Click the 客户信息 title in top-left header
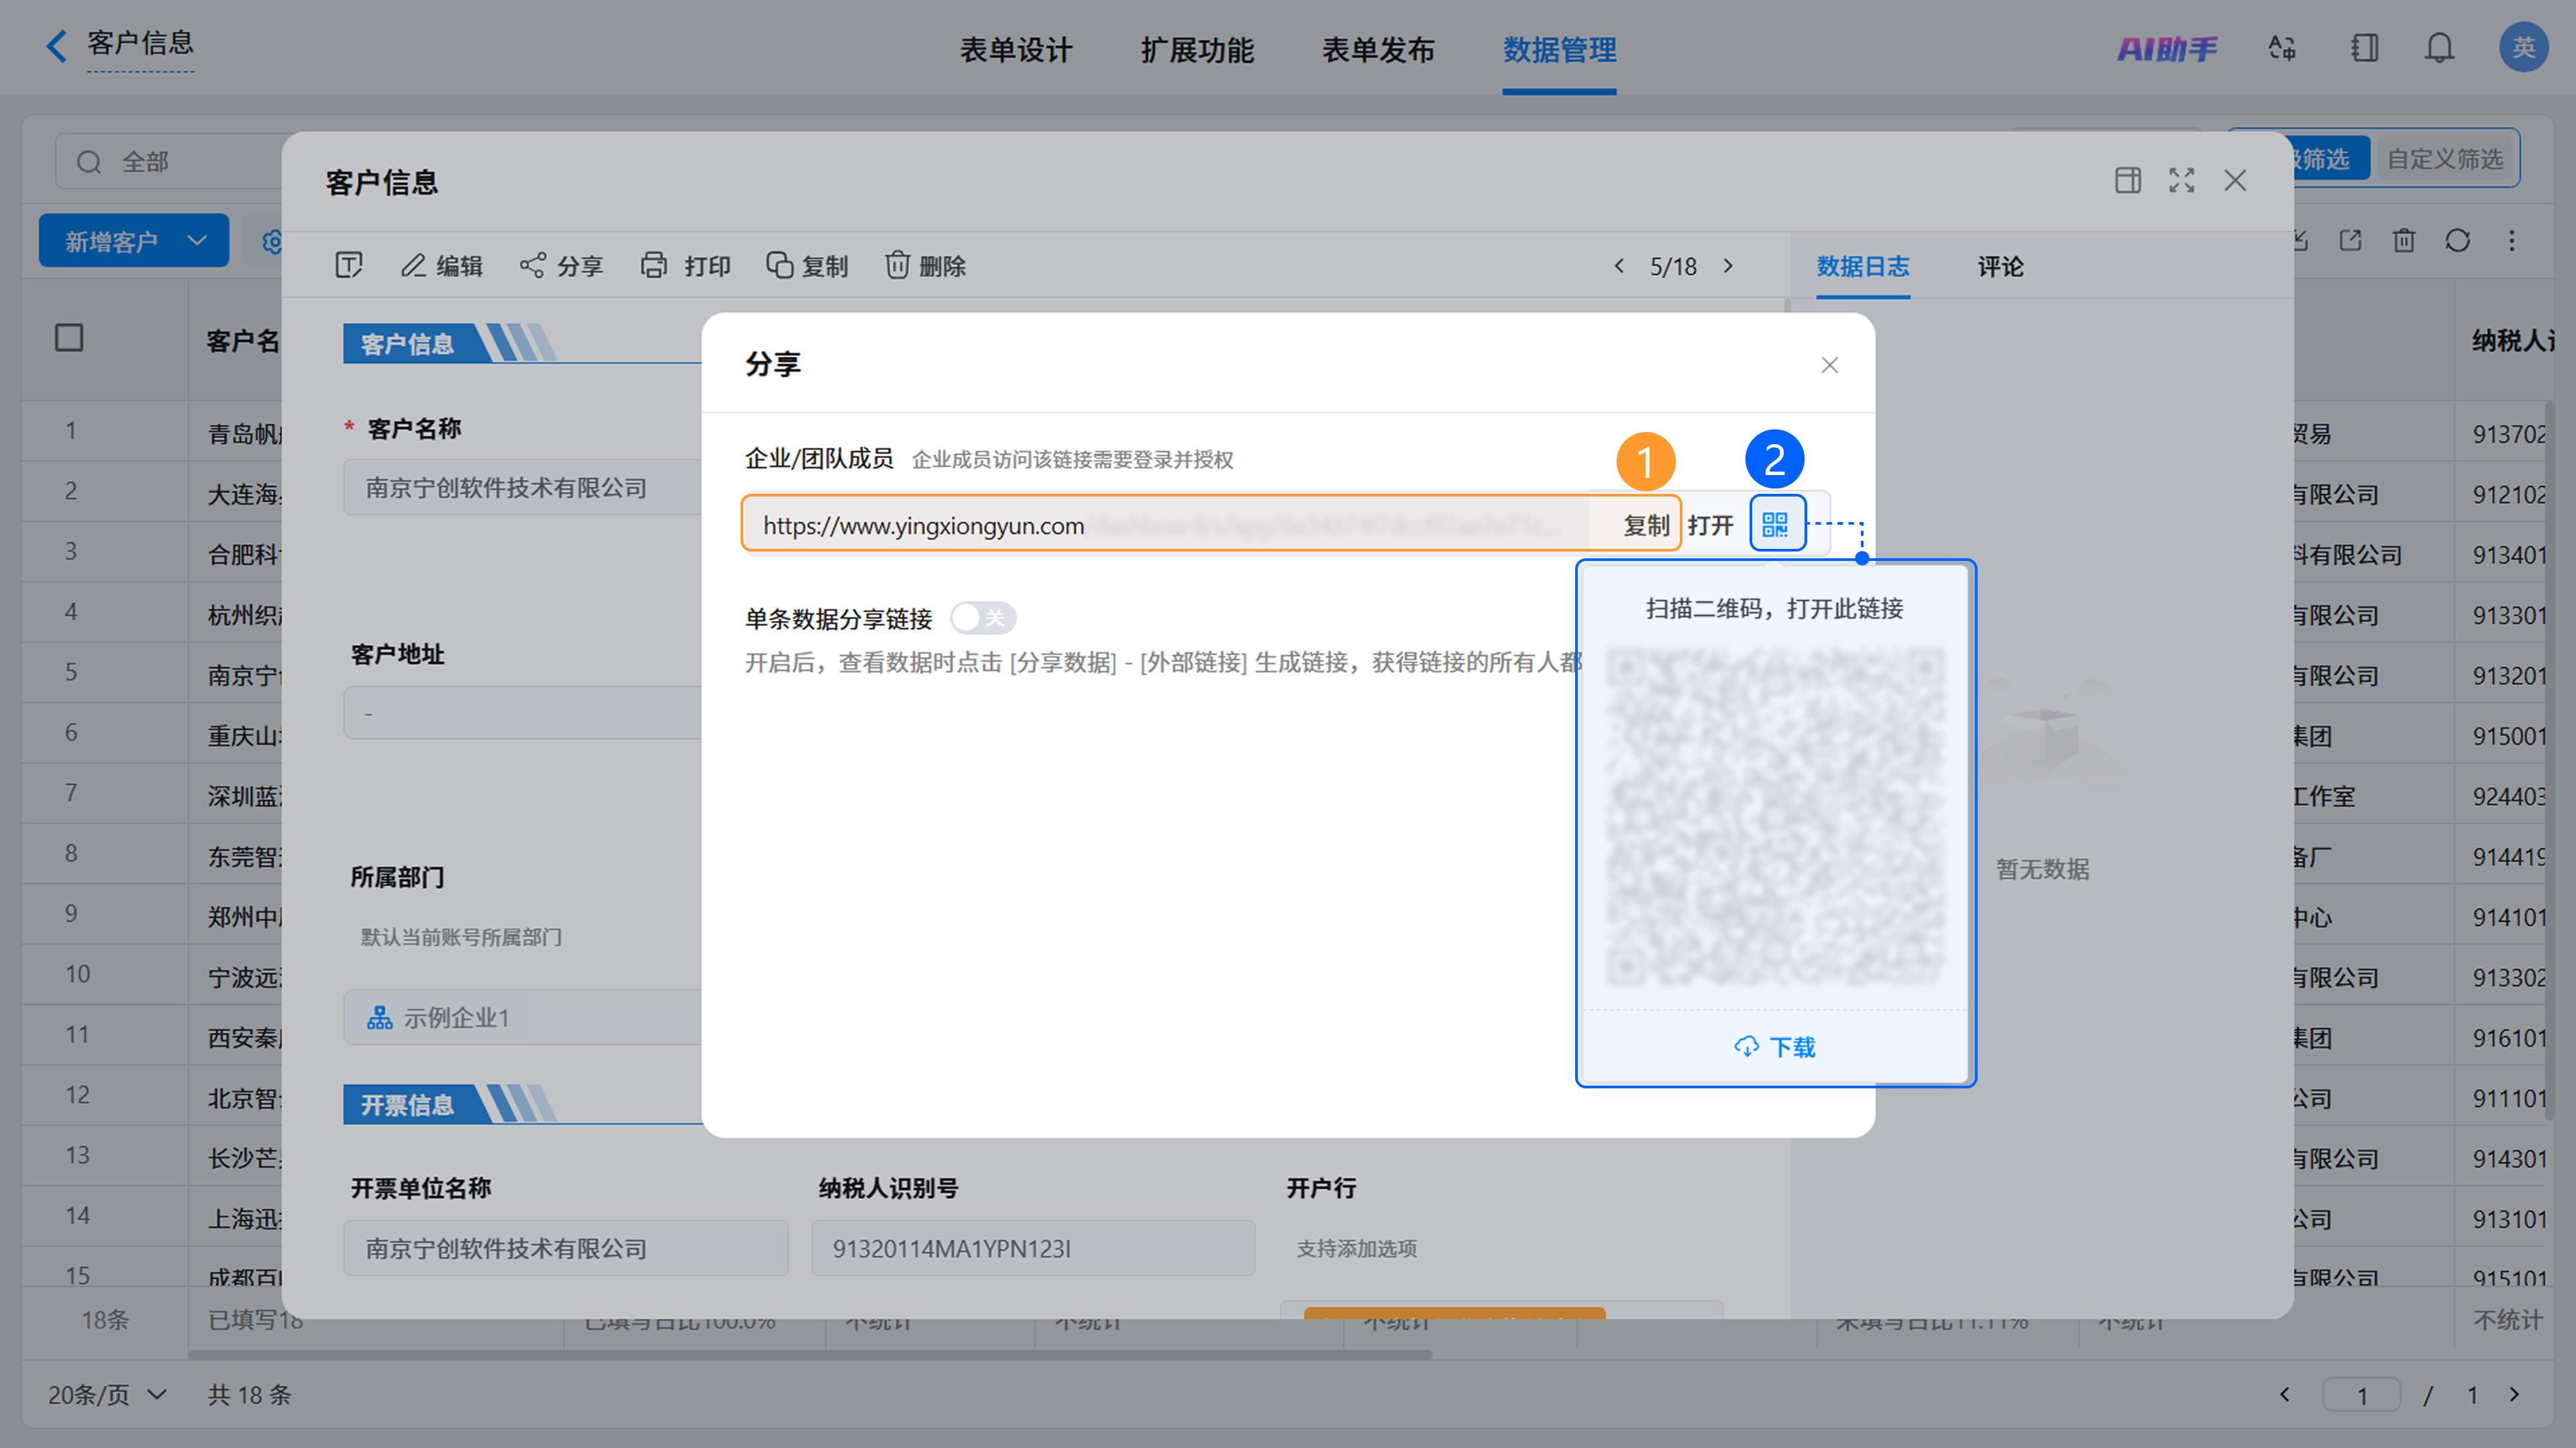This screenshot has height=1448, width=2576. pos(140,43)
